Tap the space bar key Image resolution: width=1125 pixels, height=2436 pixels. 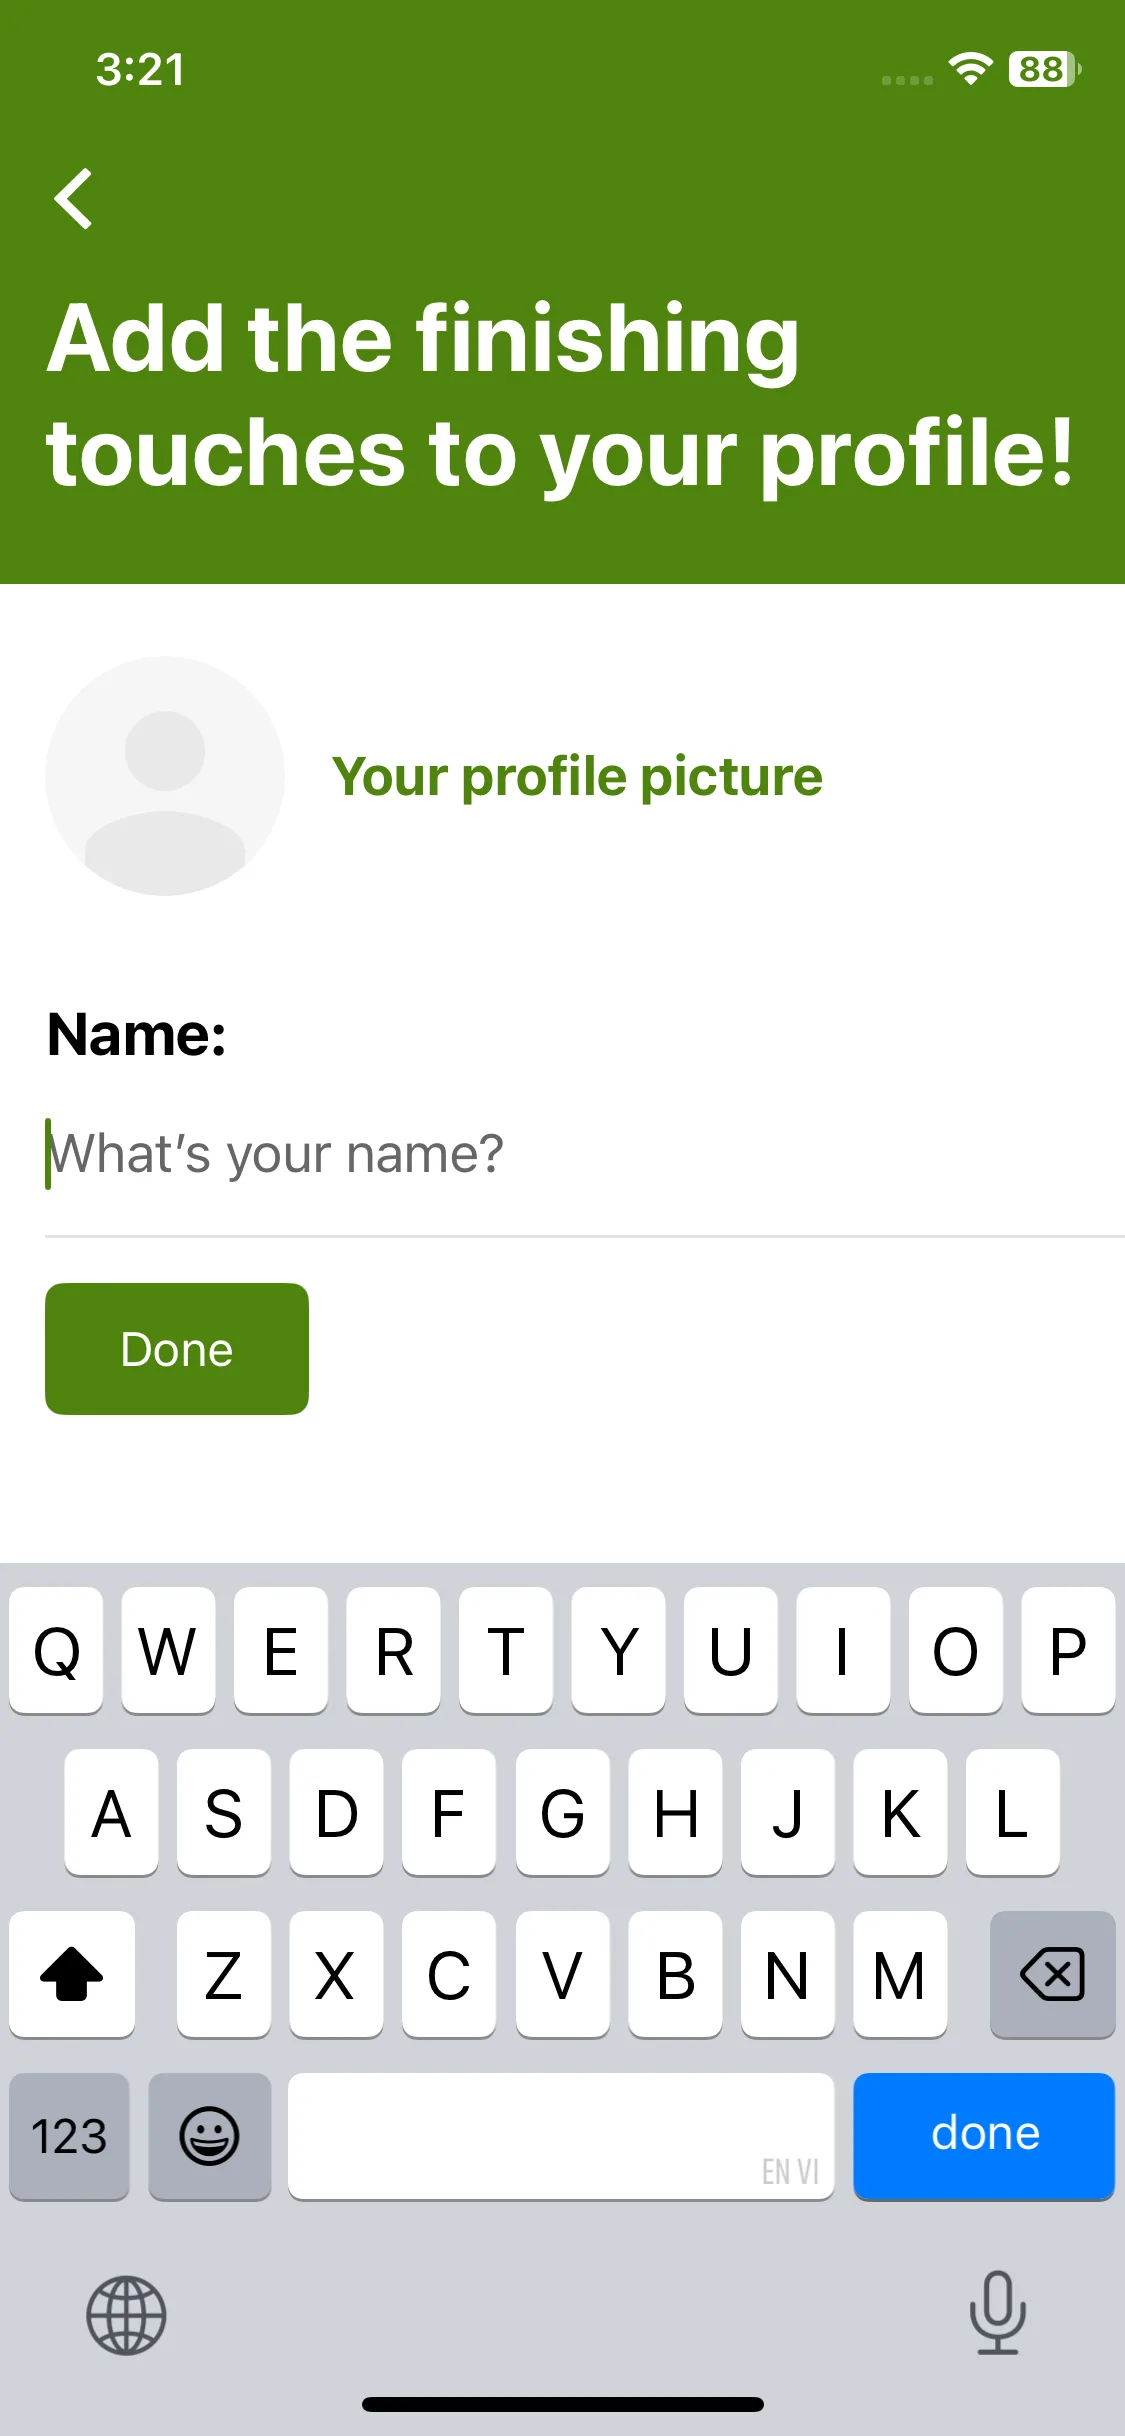click(561, 2135)
